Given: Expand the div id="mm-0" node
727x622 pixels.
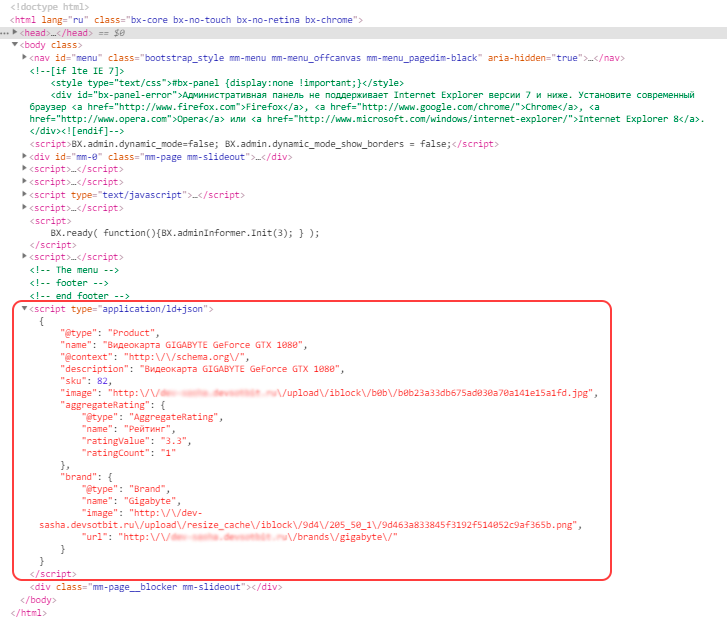Looking at the screenshot, I should (25, 157).
